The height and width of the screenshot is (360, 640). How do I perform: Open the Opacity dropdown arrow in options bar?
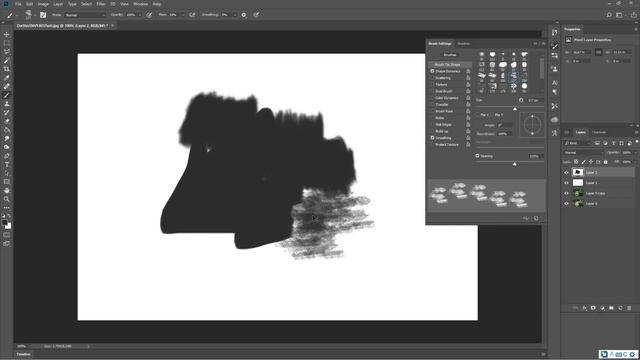point(140,15)
